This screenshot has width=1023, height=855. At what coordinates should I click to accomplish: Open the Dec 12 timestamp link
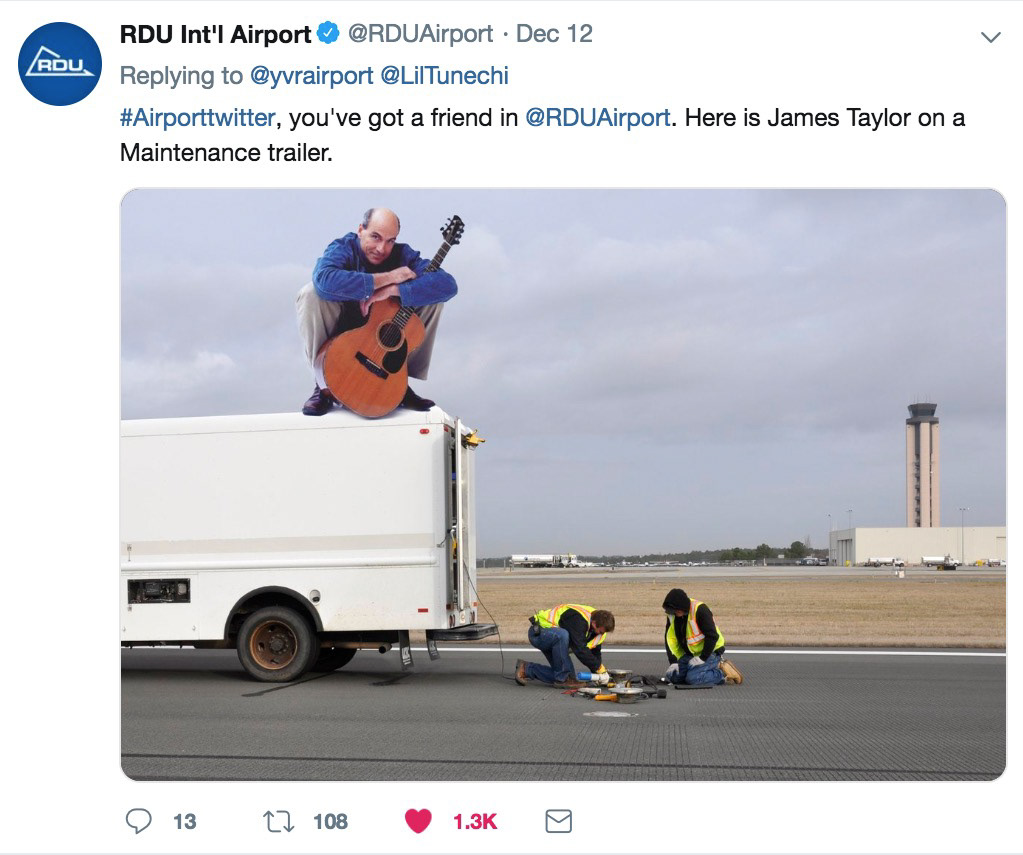click(x=554, y=34)
